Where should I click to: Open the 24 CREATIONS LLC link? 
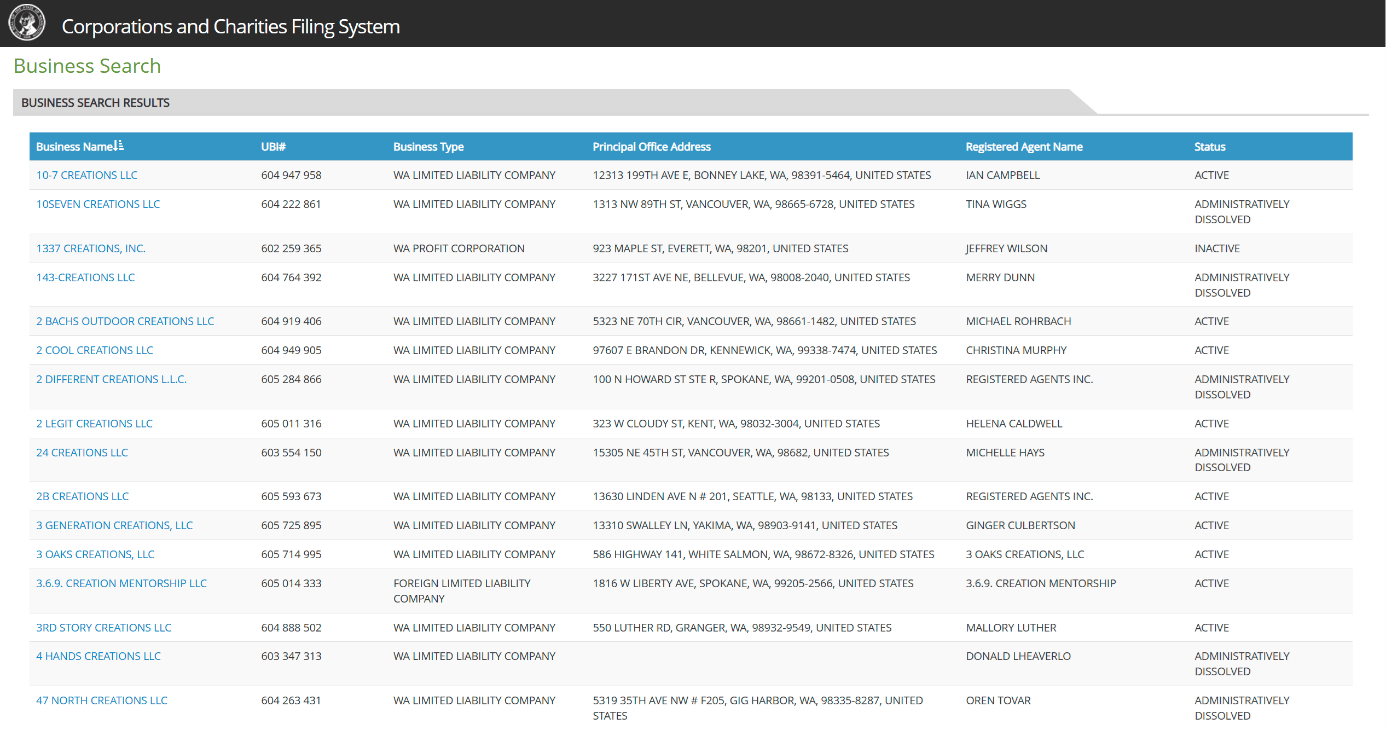[x=82, y=452]
